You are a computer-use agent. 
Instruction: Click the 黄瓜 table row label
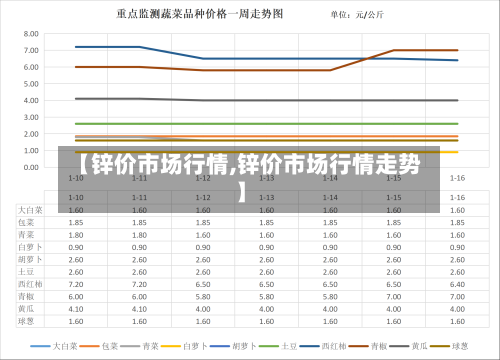(x=26, y=309)
